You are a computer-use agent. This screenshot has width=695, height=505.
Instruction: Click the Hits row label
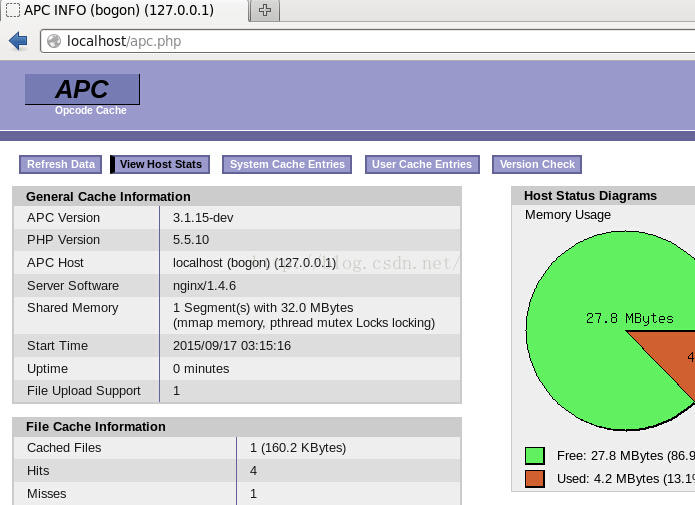(x=38, y=471)
